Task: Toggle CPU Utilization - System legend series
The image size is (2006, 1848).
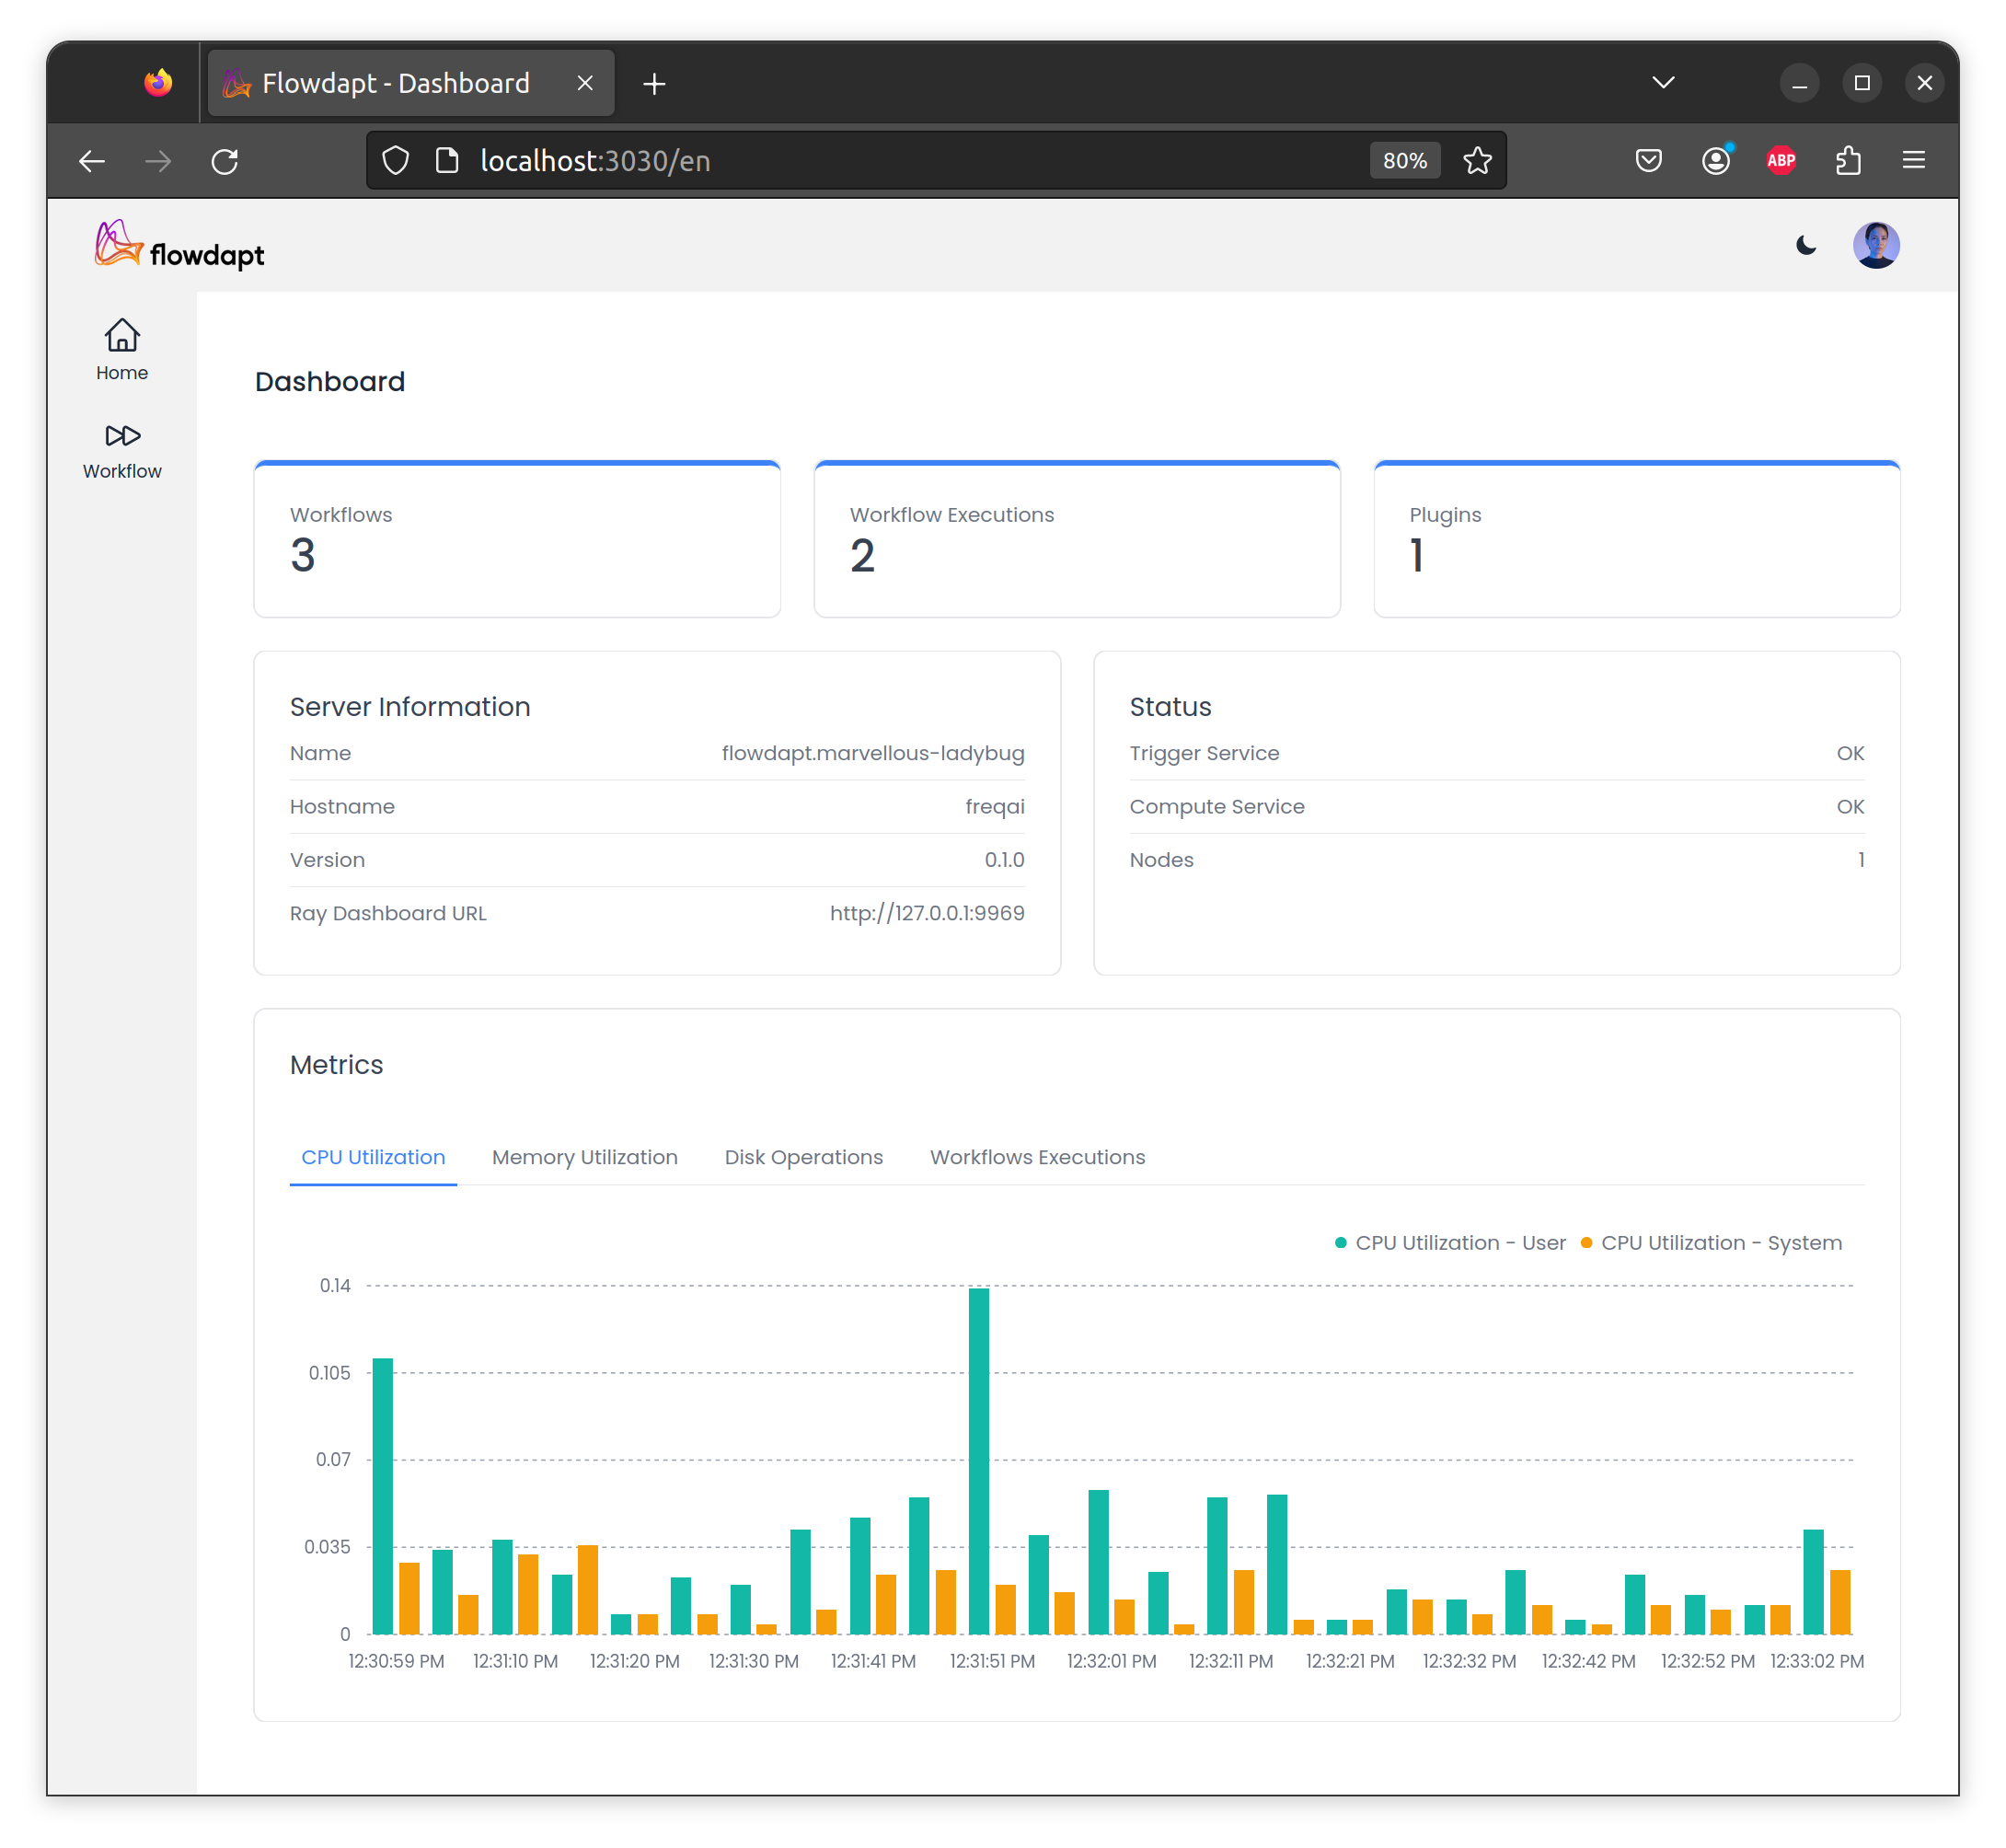Action: [x=1710, y=1243]
